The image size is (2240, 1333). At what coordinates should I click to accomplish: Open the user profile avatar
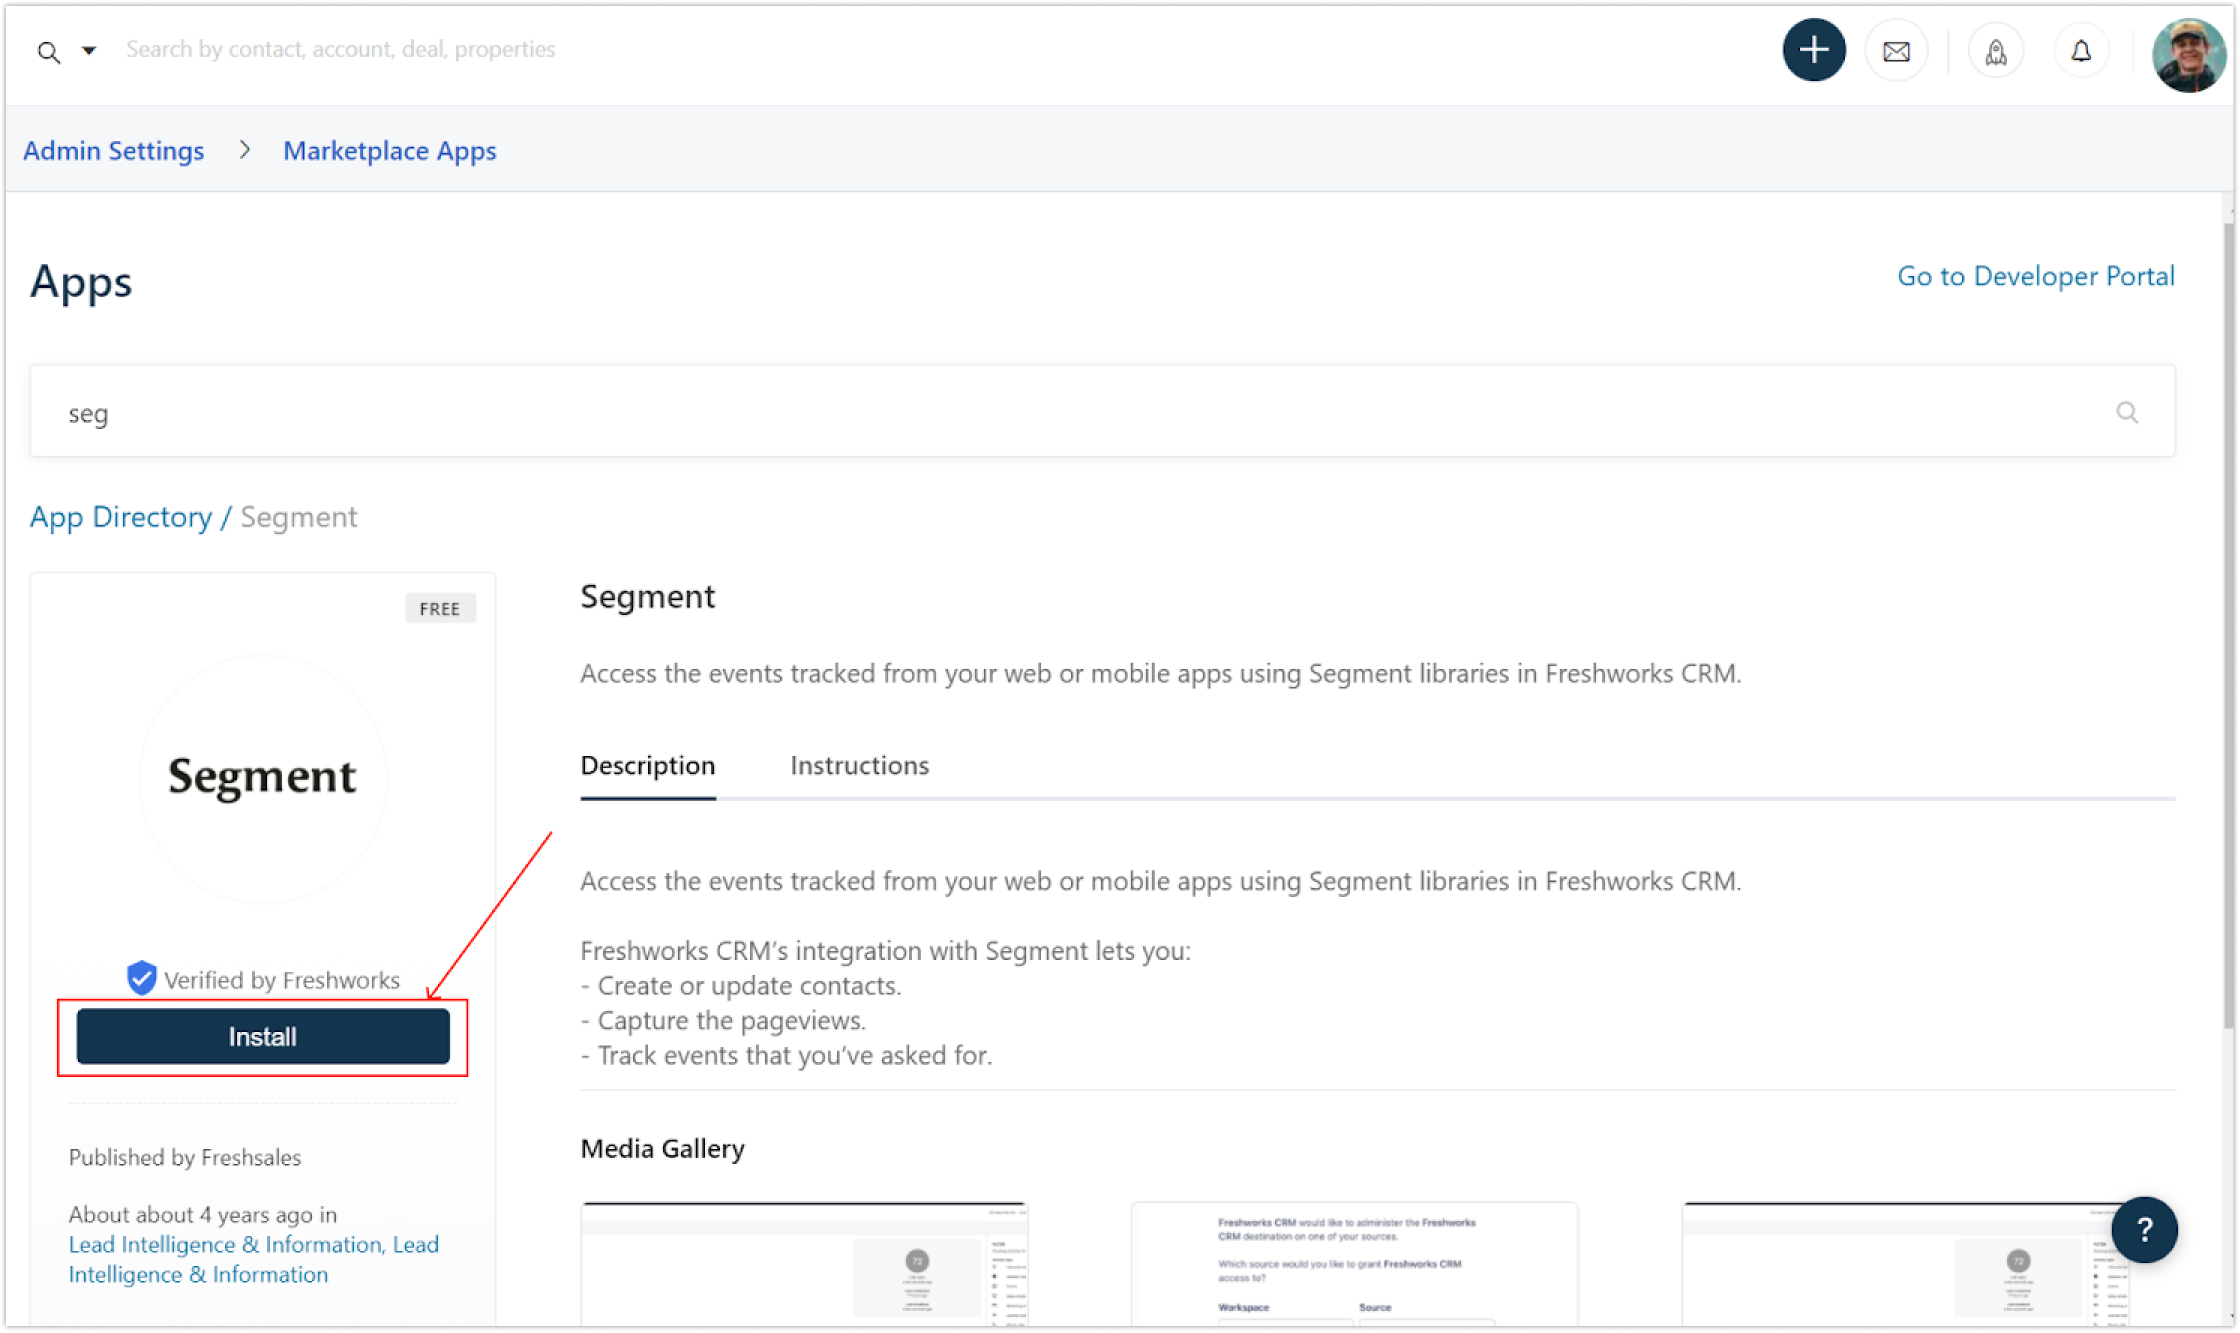click(2188, 55)
